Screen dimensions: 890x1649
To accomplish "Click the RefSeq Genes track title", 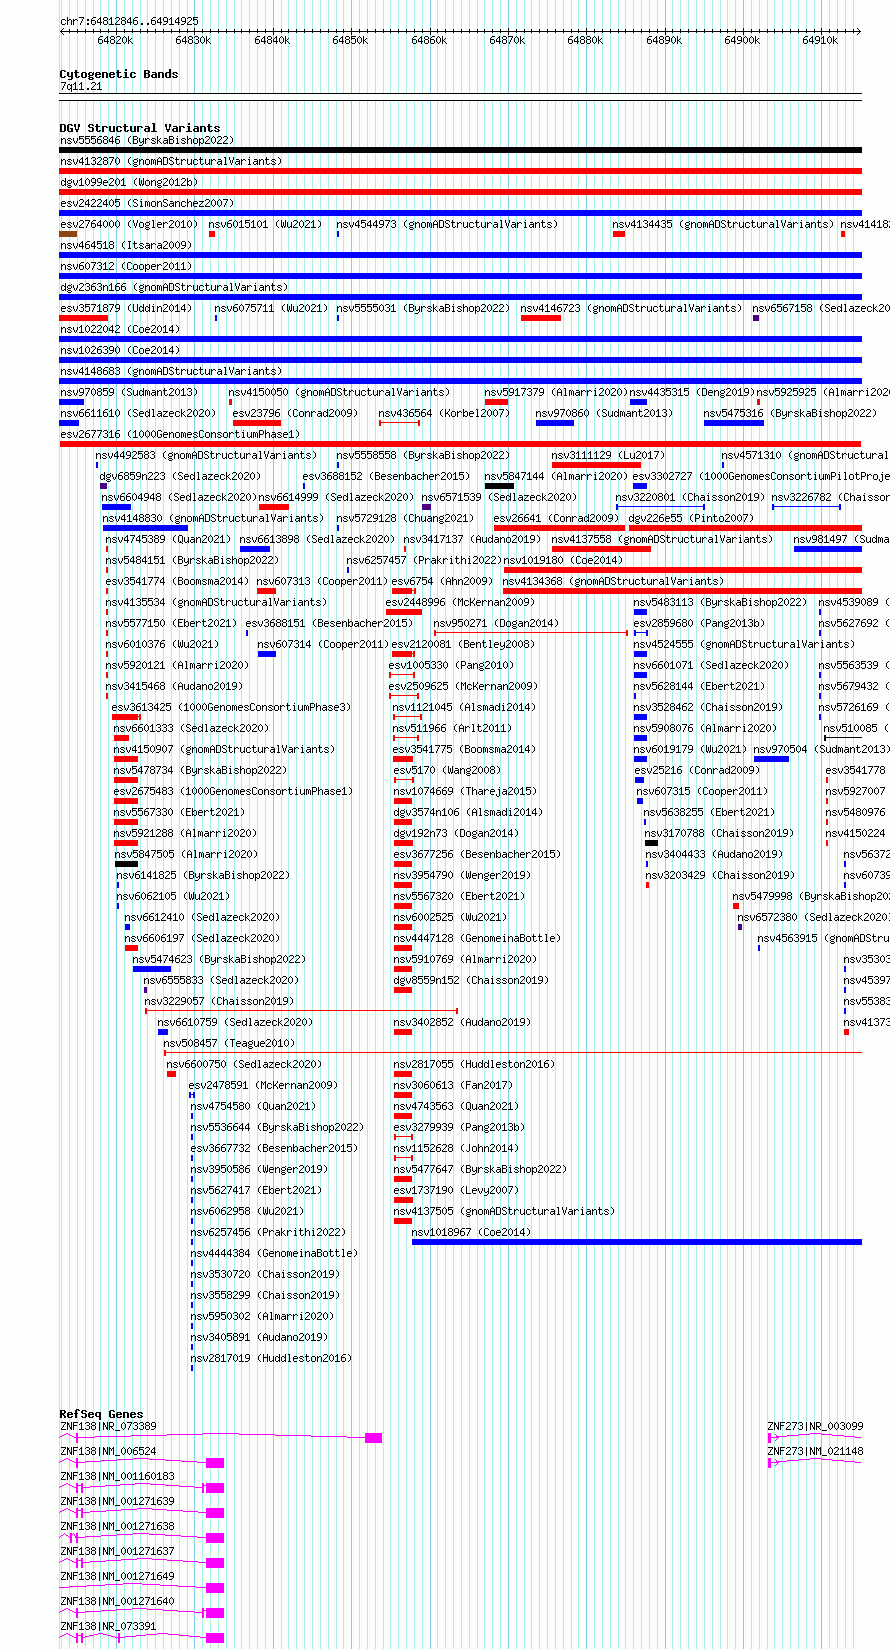I will pyautogui.click(x=101, y=1414).
